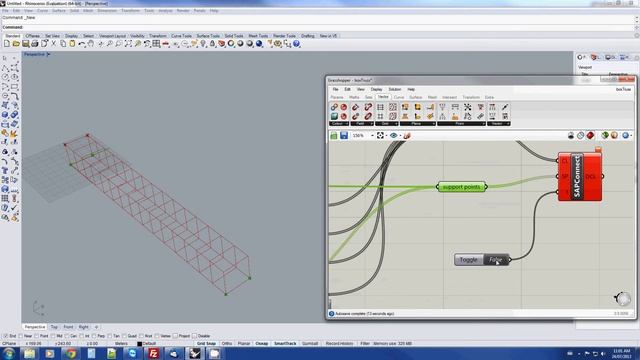Image resolution: width=640 pixels, height=360 pixels.
Task: Click blue Render sphere icon
Action: (259, 44)
